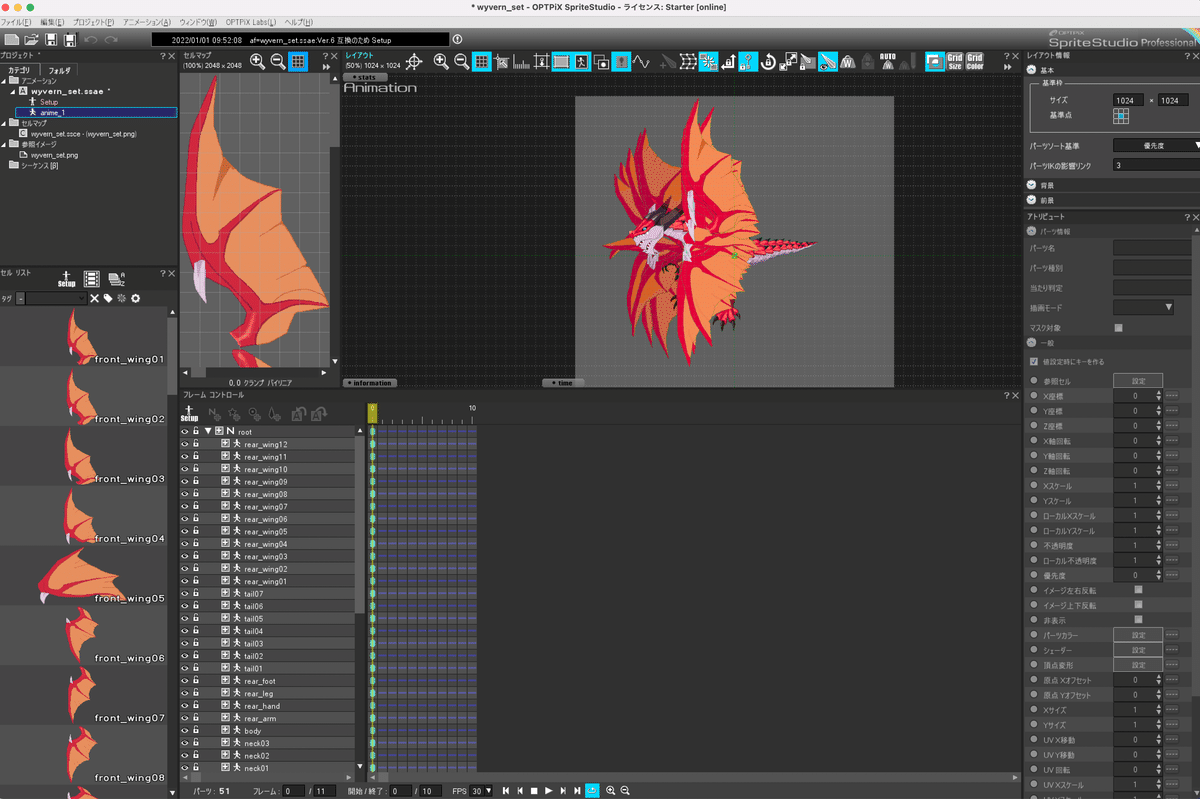Click the Save All double-floppy icon
1200x799 pixels.
click(70, 39)
